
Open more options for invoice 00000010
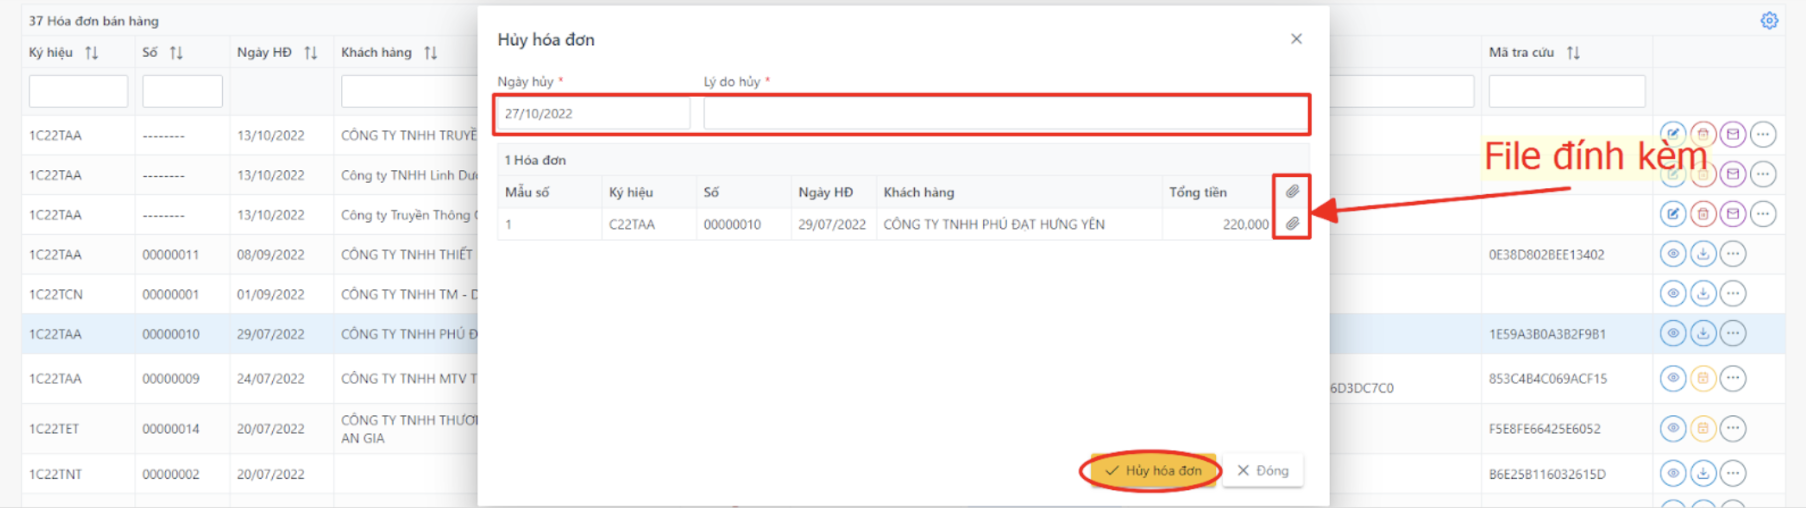[1733, 334]
